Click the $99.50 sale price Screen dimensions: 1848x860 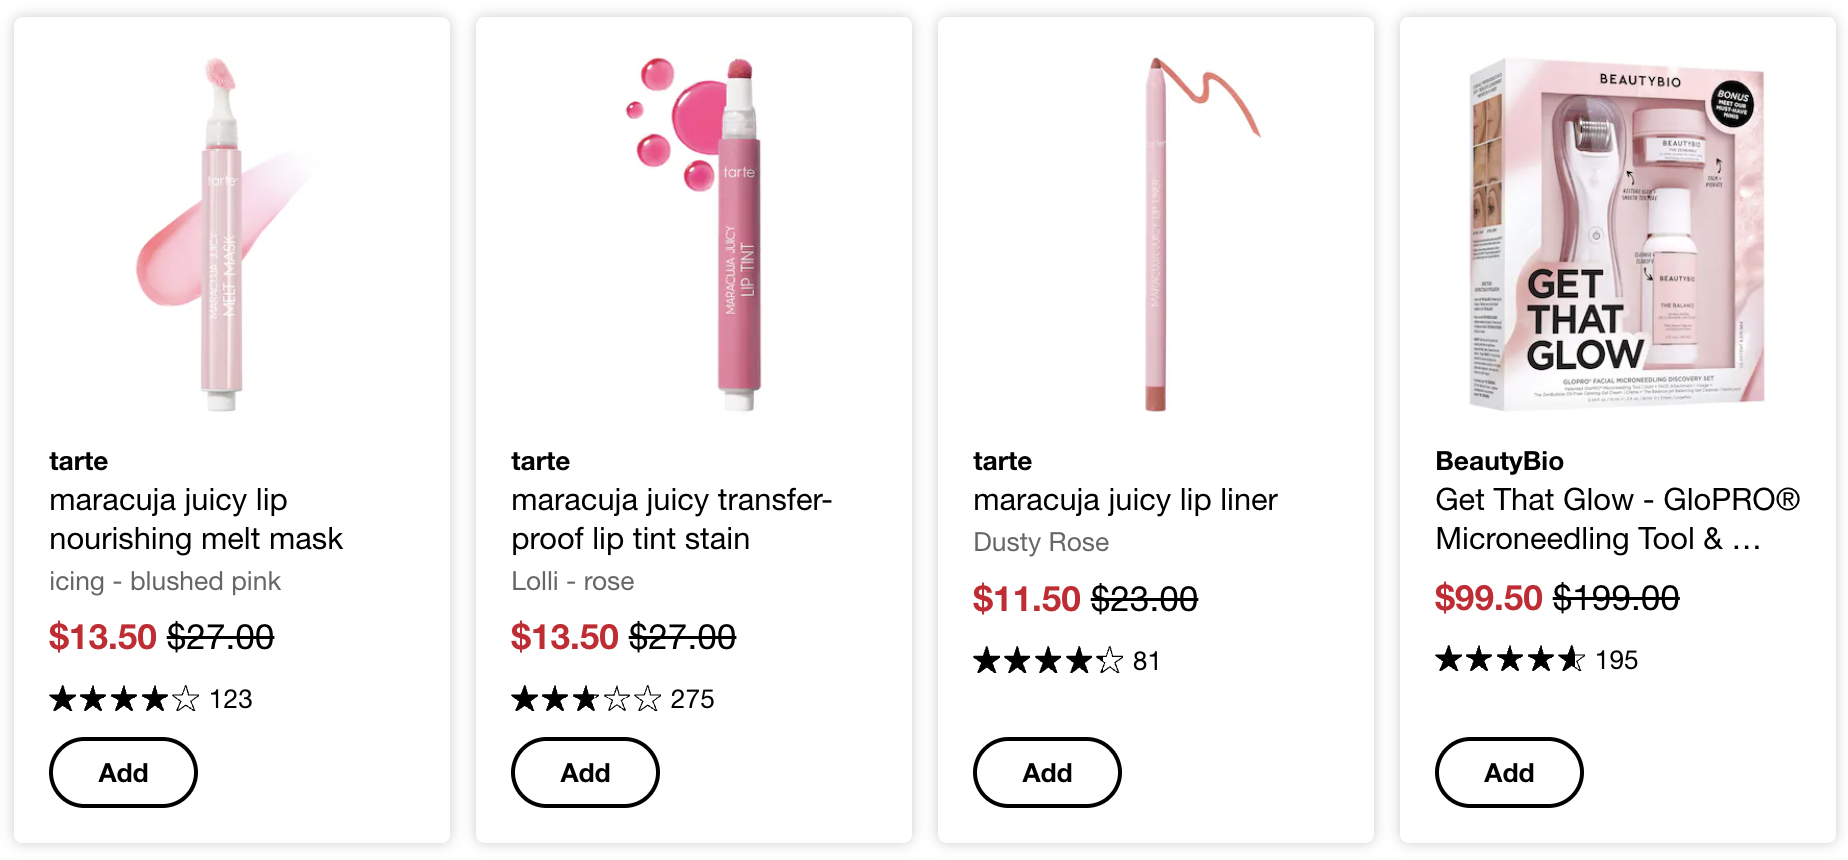coord(1488,598)
